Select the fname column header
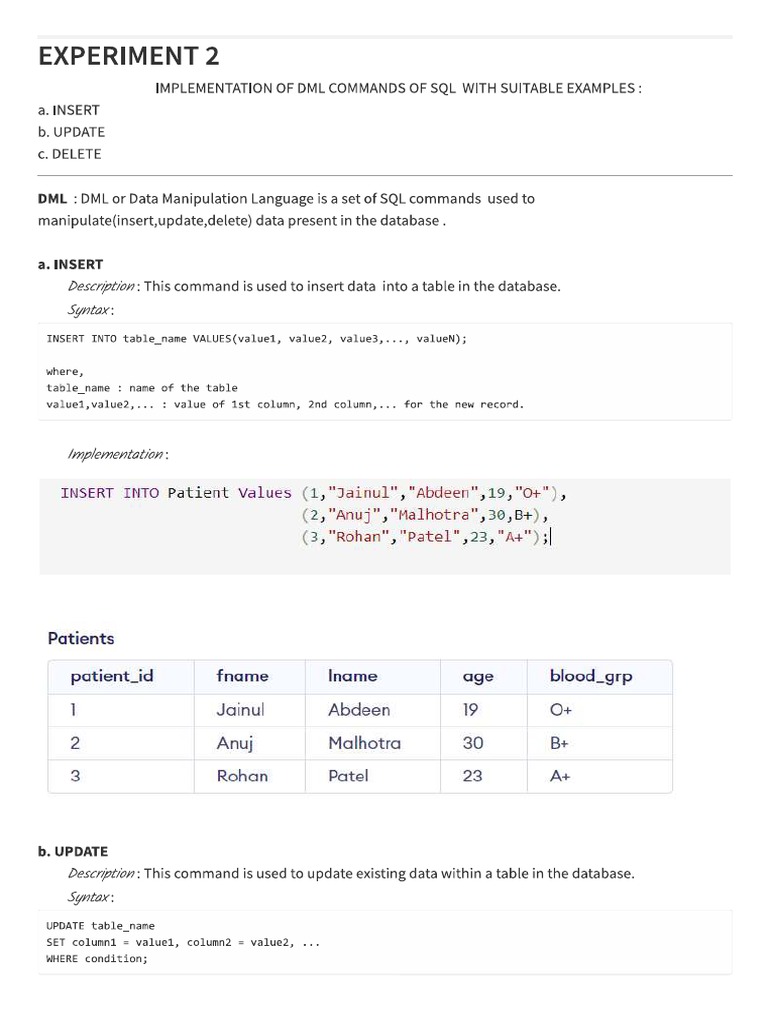Viewport: 768px width, 1024px height. click(x=243, y=676)
